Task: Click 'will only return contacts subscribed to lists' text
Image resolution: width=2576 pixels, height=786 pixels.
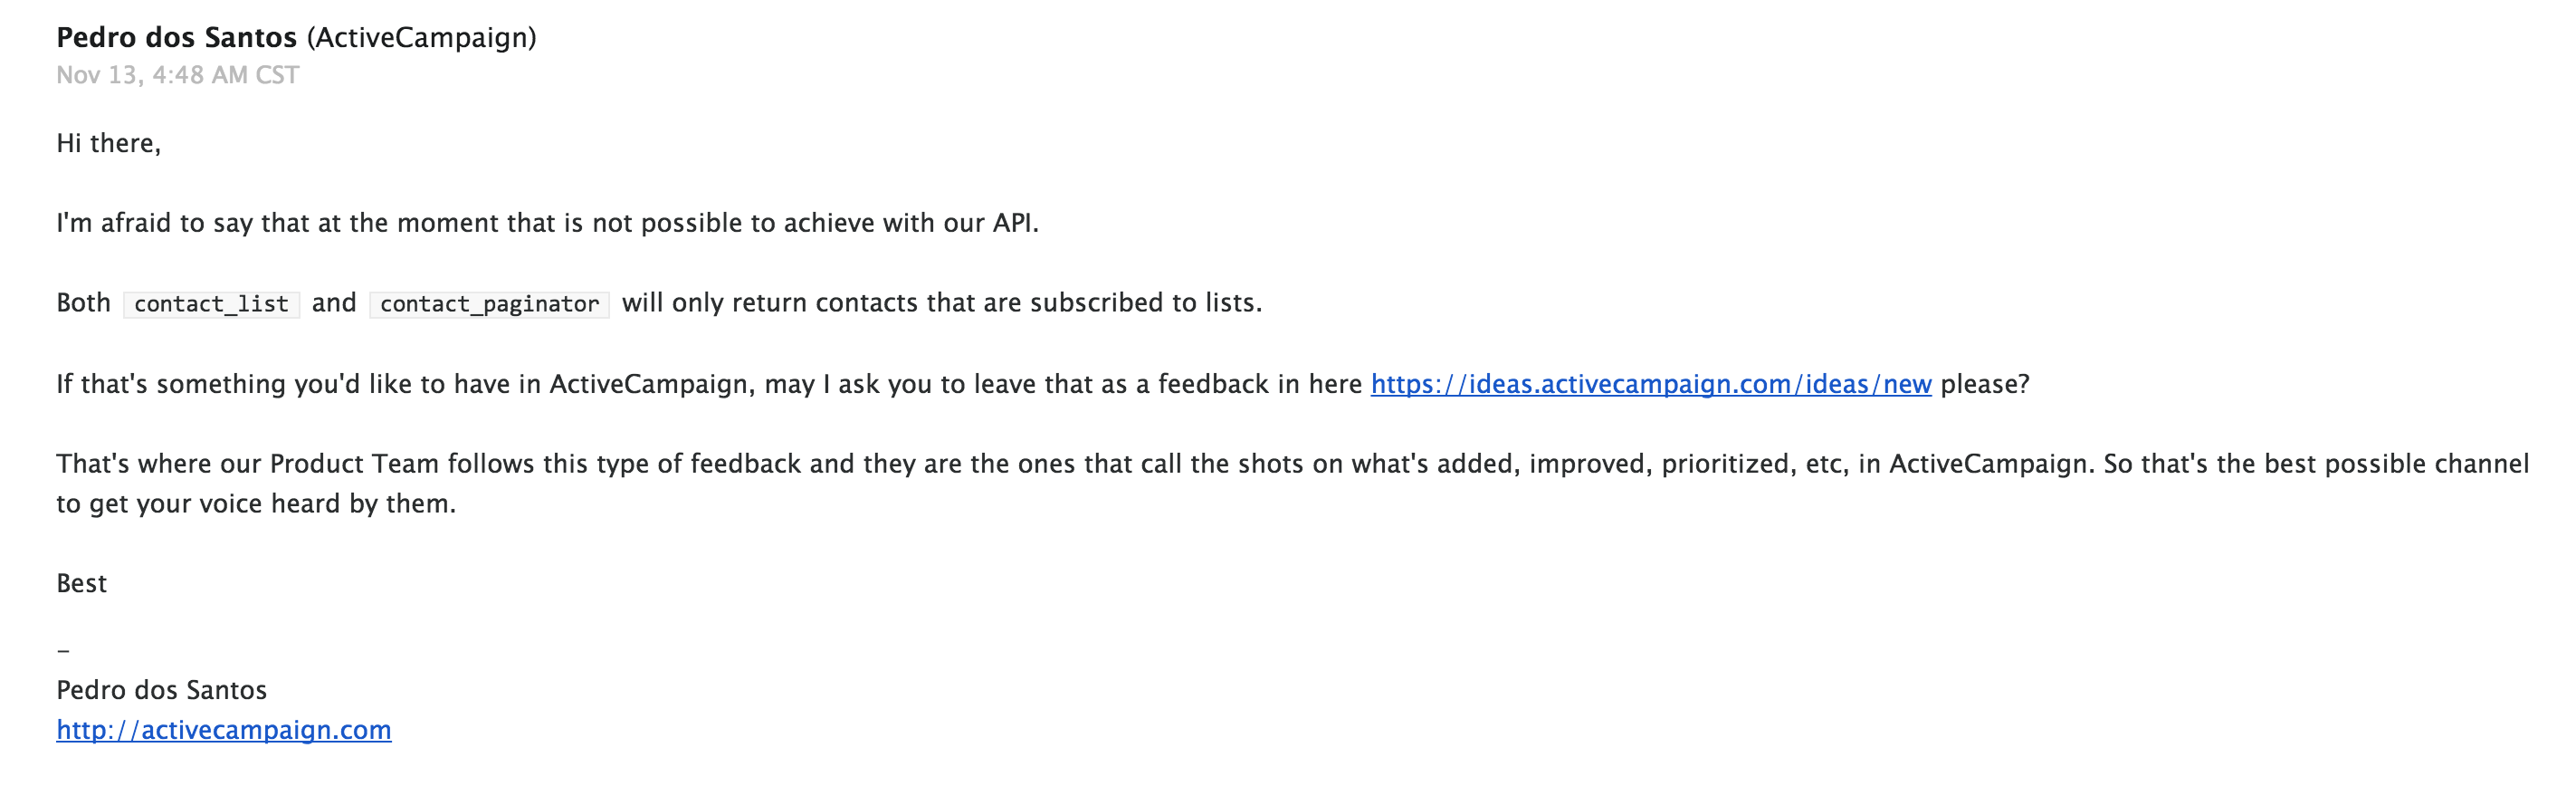Action: 942,303
